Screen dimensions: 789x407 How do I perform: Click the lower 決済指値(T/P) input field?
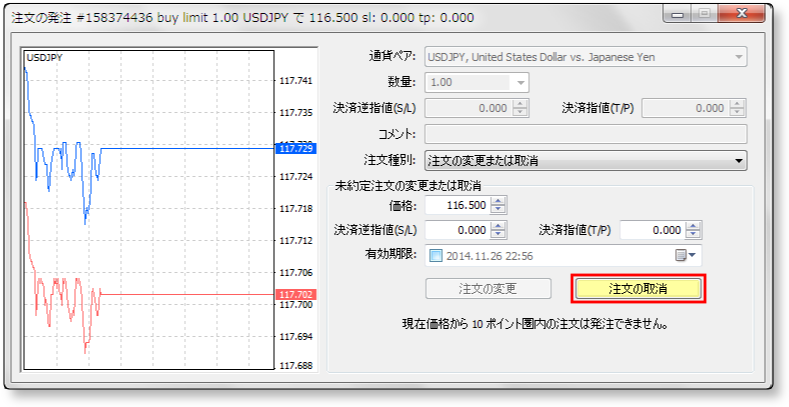pyautogui.click(x=653, y=230)
